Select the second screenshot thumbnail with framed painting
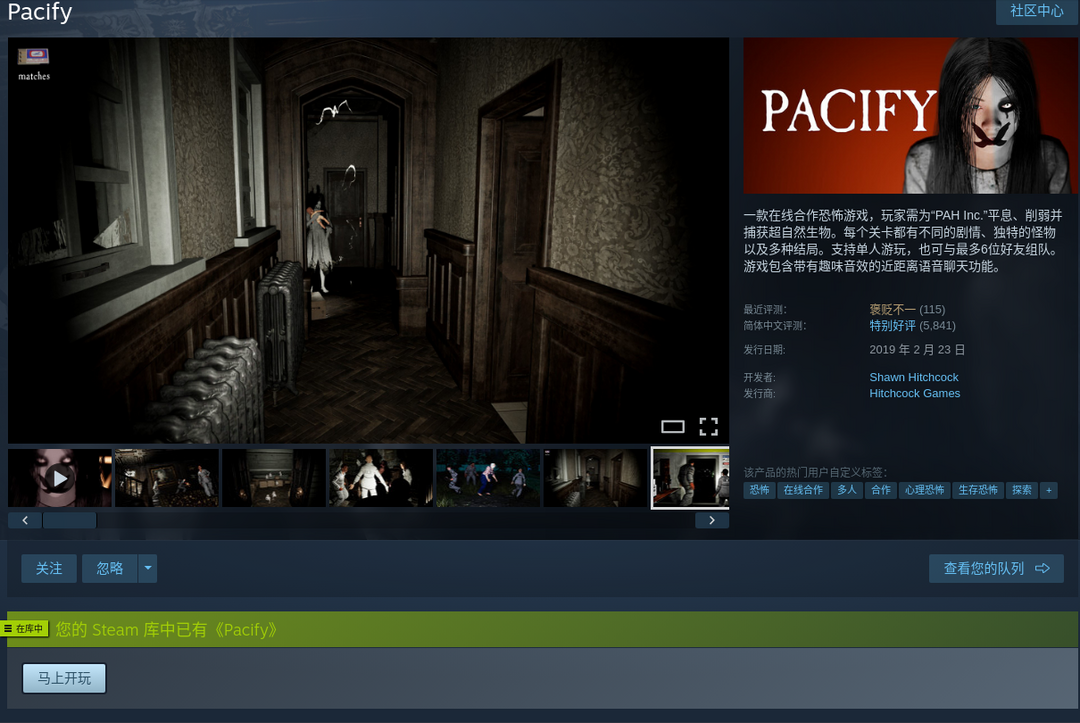The image size is (1080, 723). click(167, 478)
